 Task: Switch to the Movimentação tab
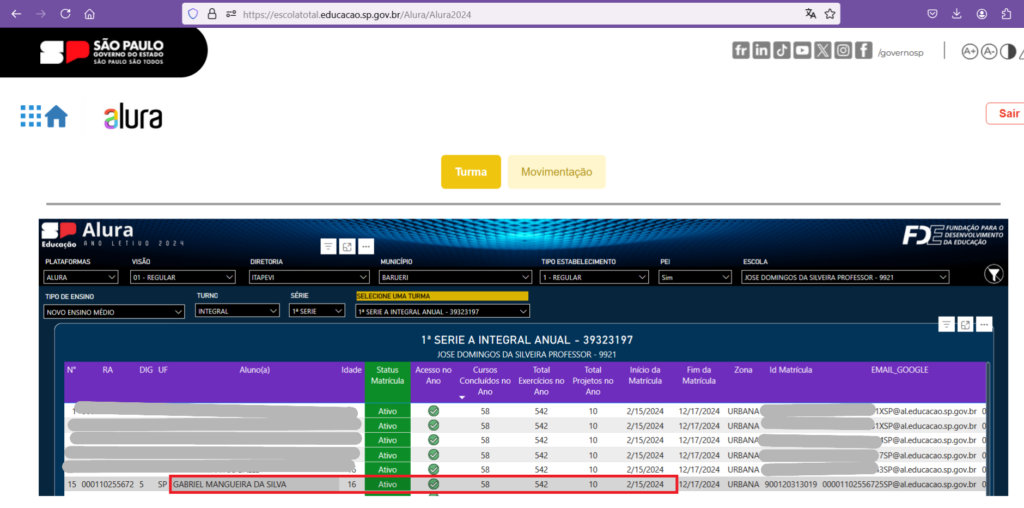point(556,172)
